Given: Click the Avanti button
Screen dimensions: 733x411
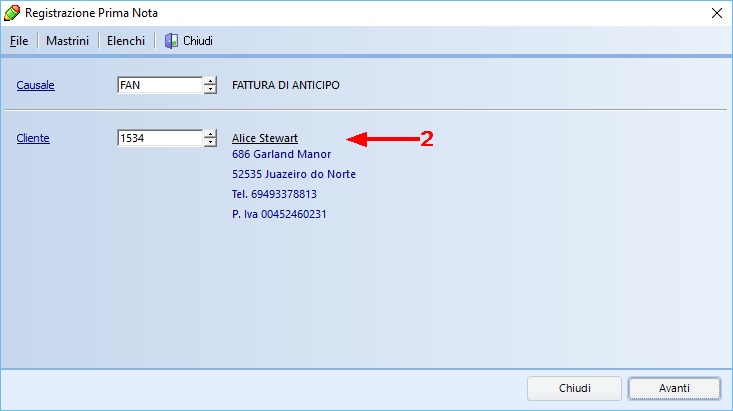Looking at the screenshot, I should coord(674,388).
